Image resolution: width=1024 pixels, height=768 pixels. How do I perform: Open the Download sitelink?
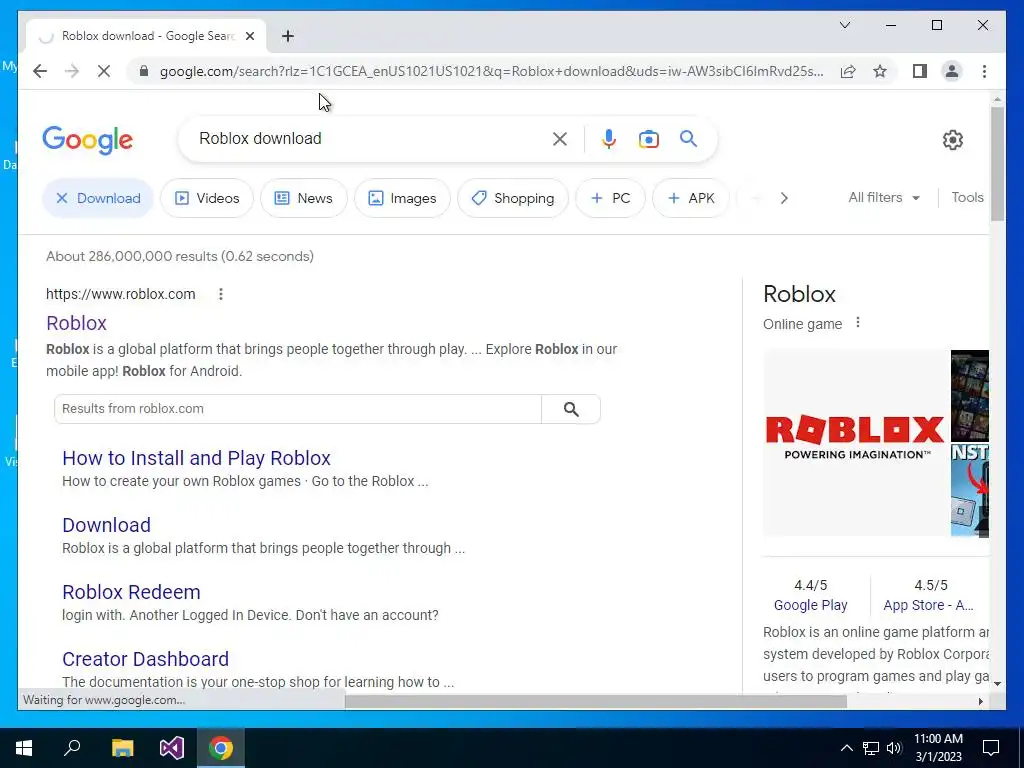tap(106, 524)
